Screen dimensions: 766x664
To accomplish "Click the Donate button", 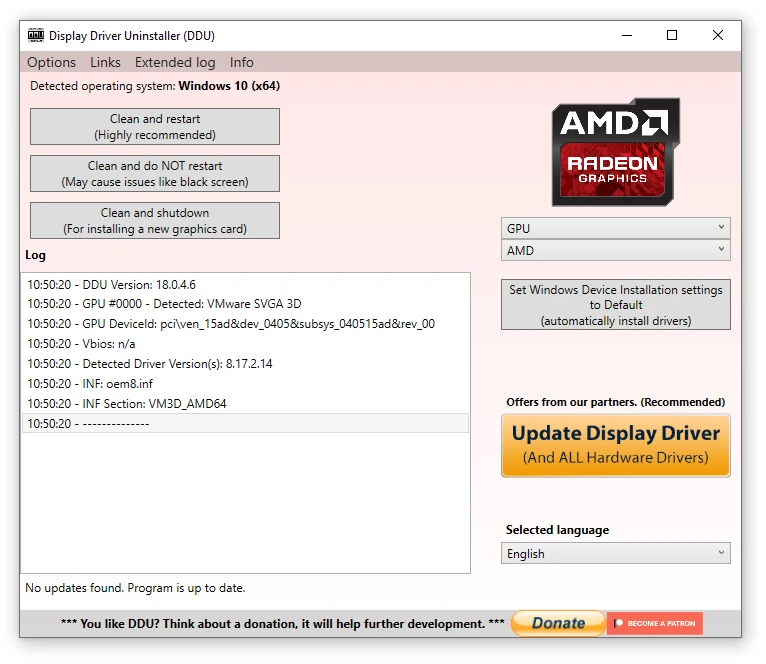I will click(558, 623).
